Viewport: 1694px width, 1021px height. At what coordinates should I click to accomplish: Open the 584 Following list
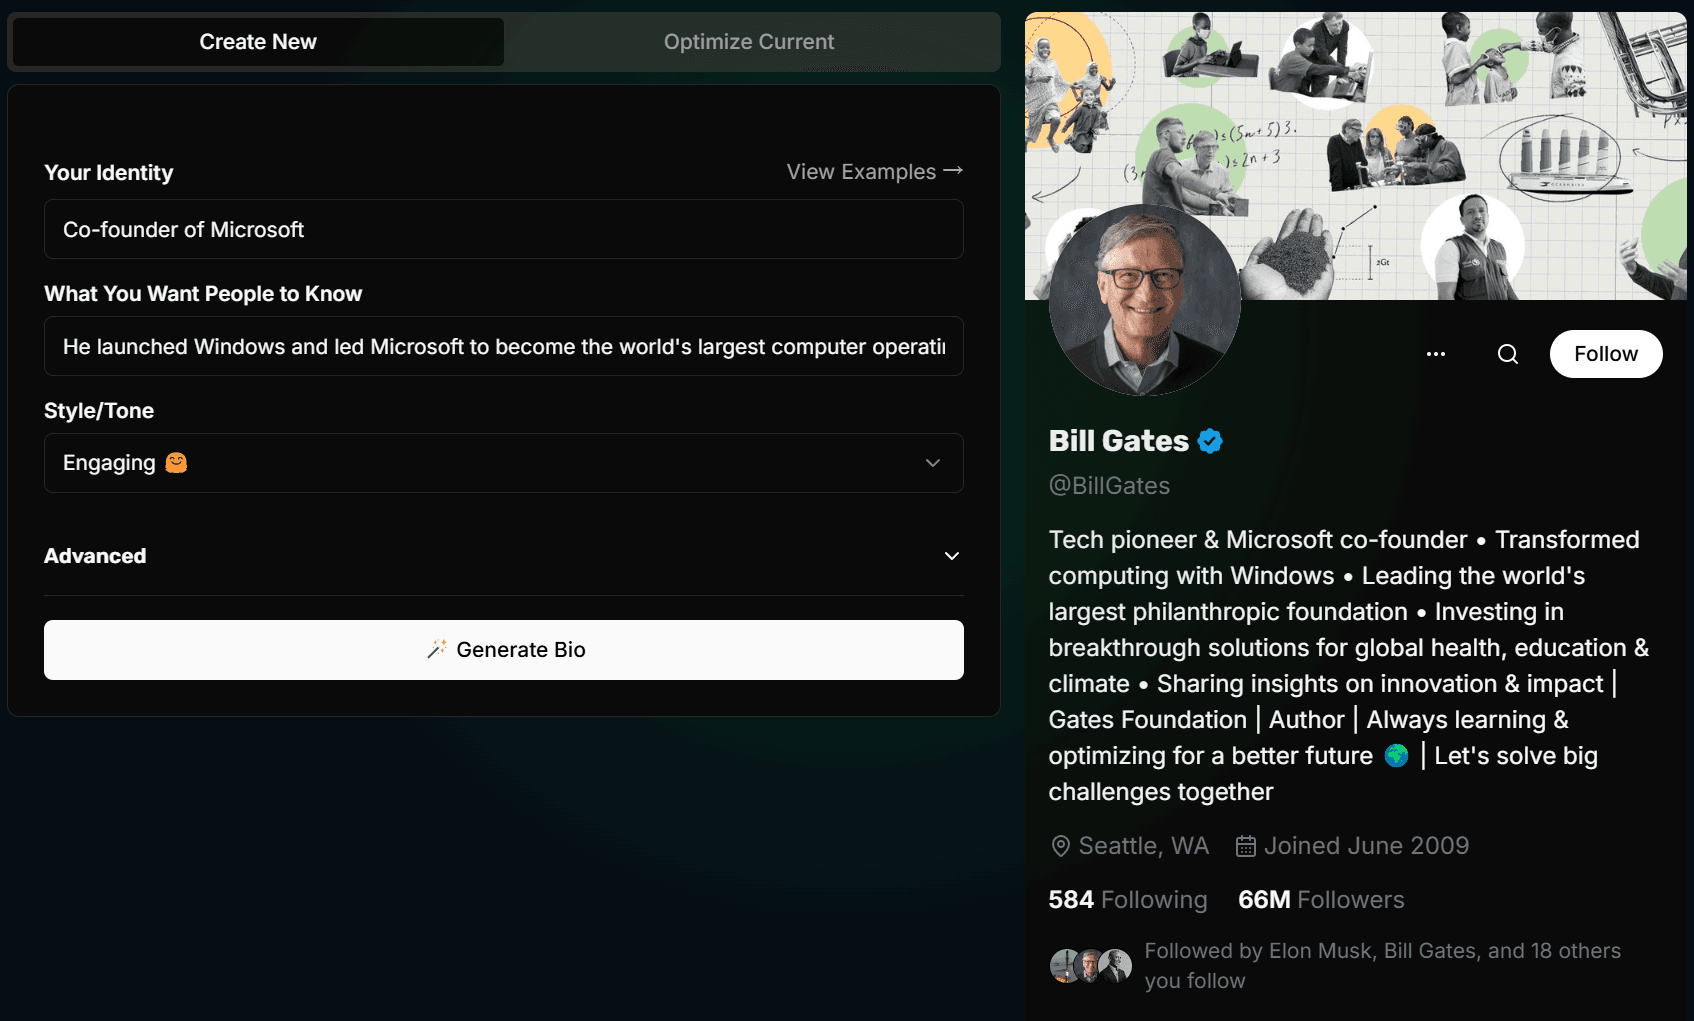(x=1128, y=900)
